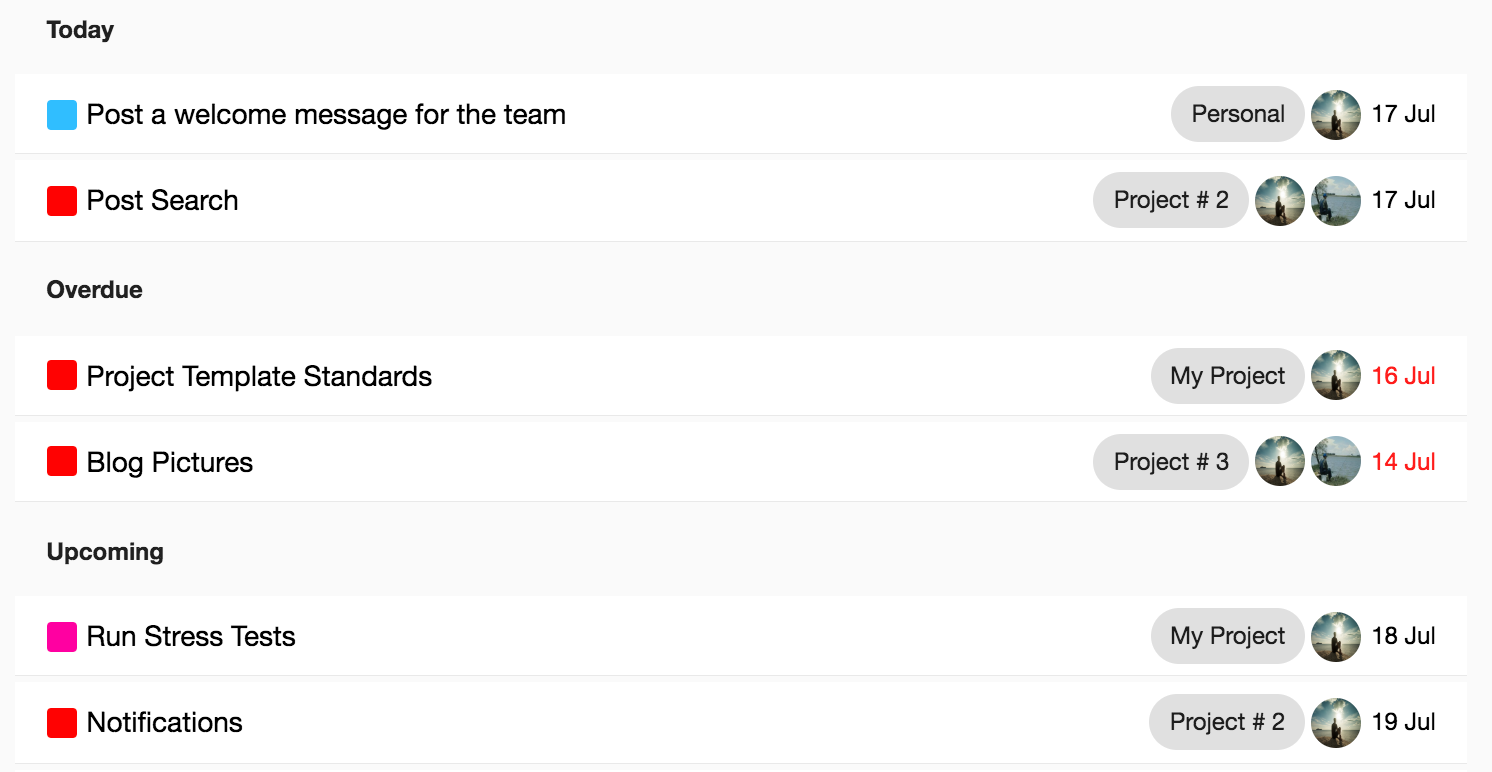
Task: Click the pink square beside Run Stress Tests
Action: pos(62,637)
